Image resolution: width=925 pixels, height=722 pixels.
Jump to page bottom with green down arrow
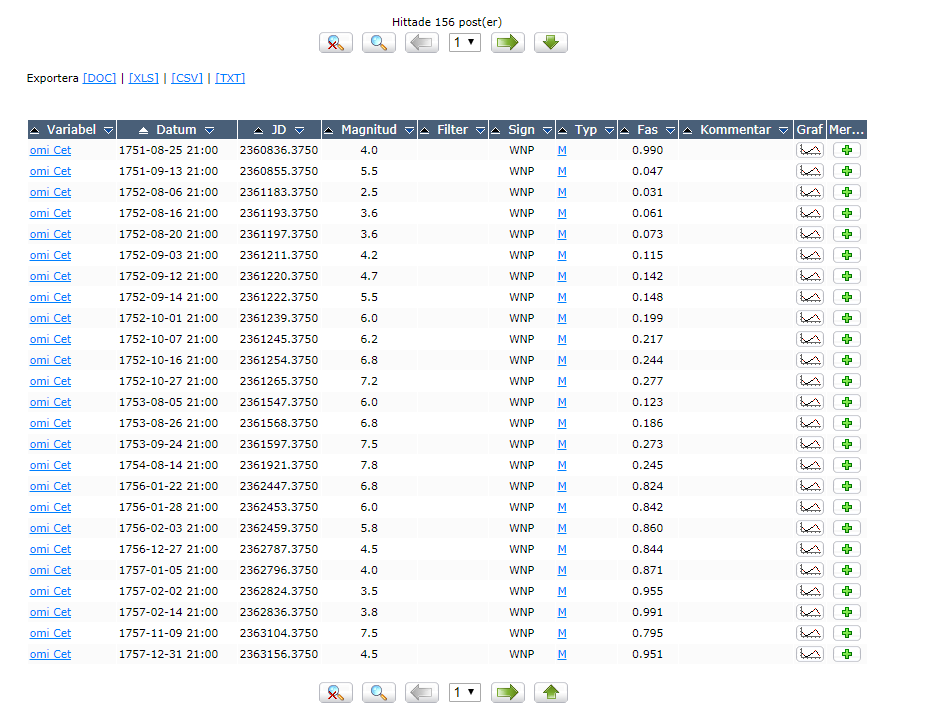coord(551,43)
